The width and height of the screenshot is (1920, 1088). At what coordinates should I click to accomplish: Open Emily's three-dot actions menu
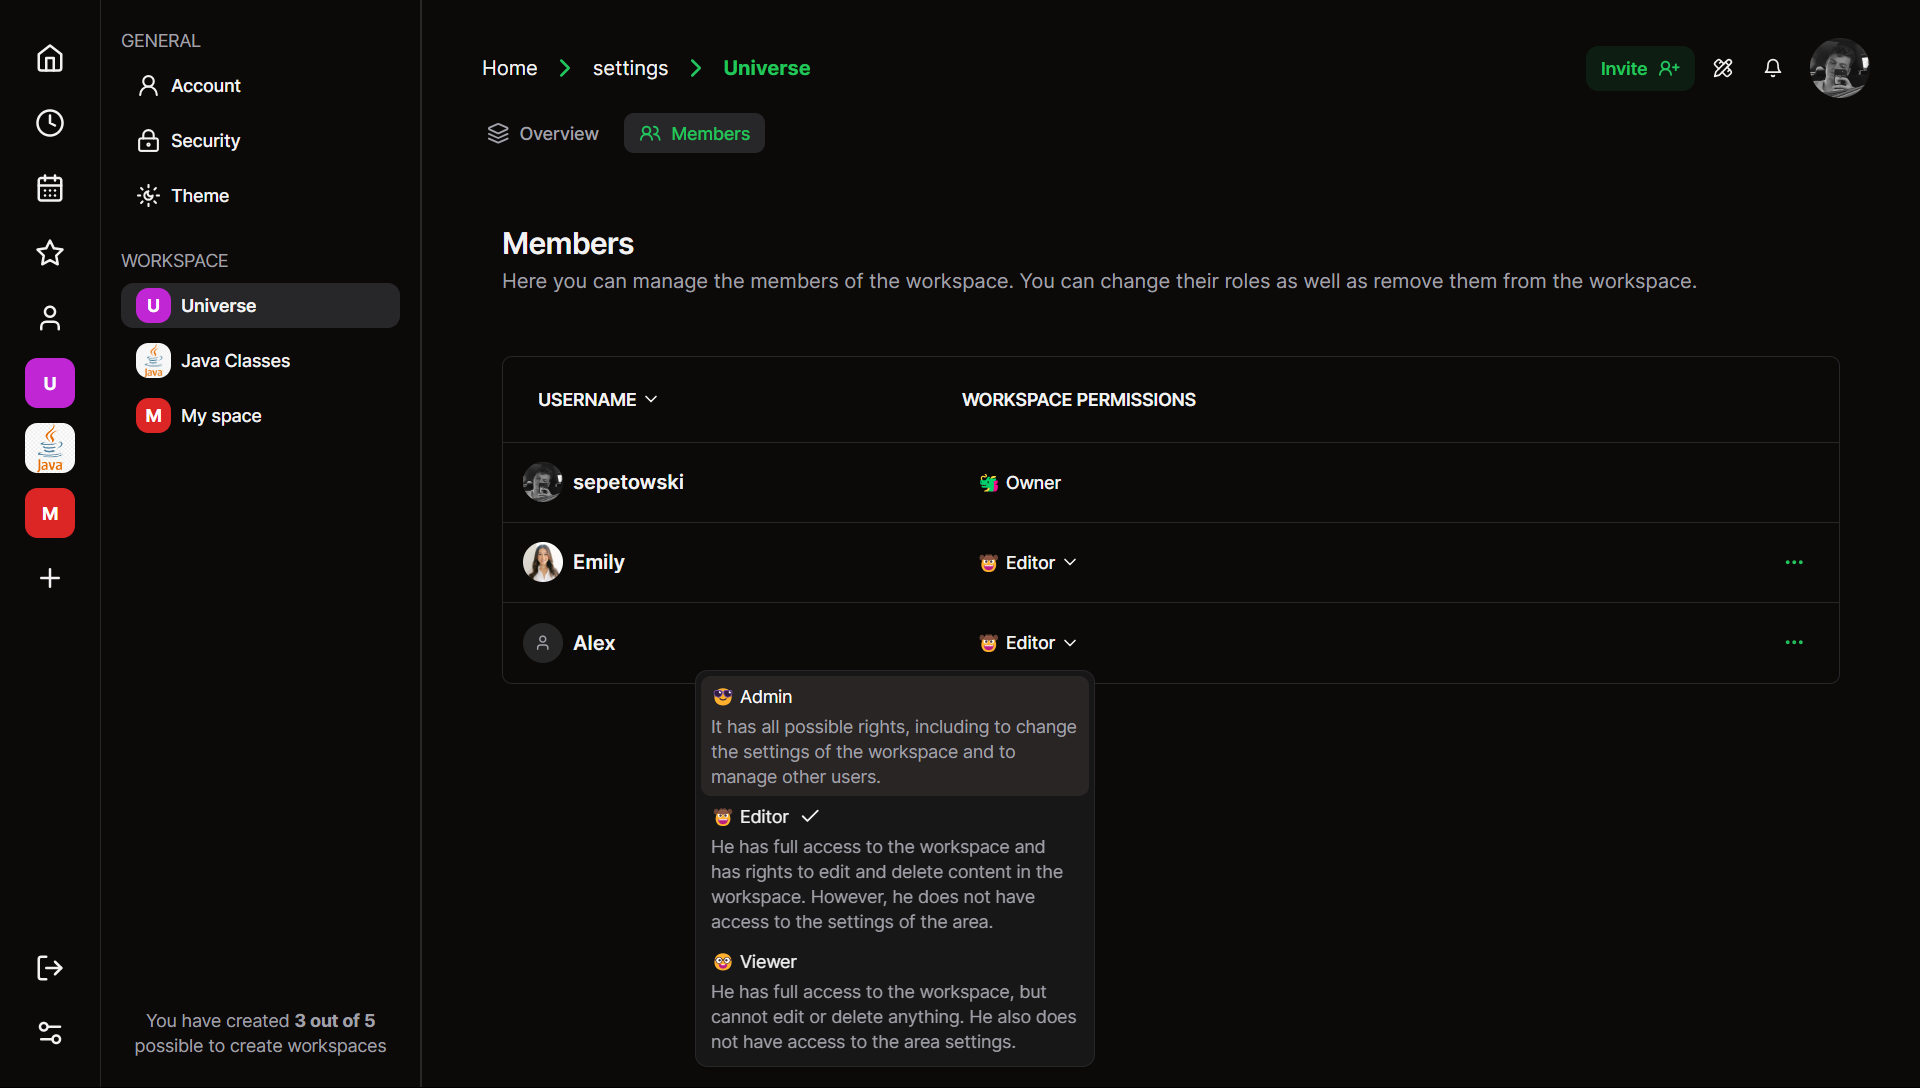click(x=1794, y=563)
